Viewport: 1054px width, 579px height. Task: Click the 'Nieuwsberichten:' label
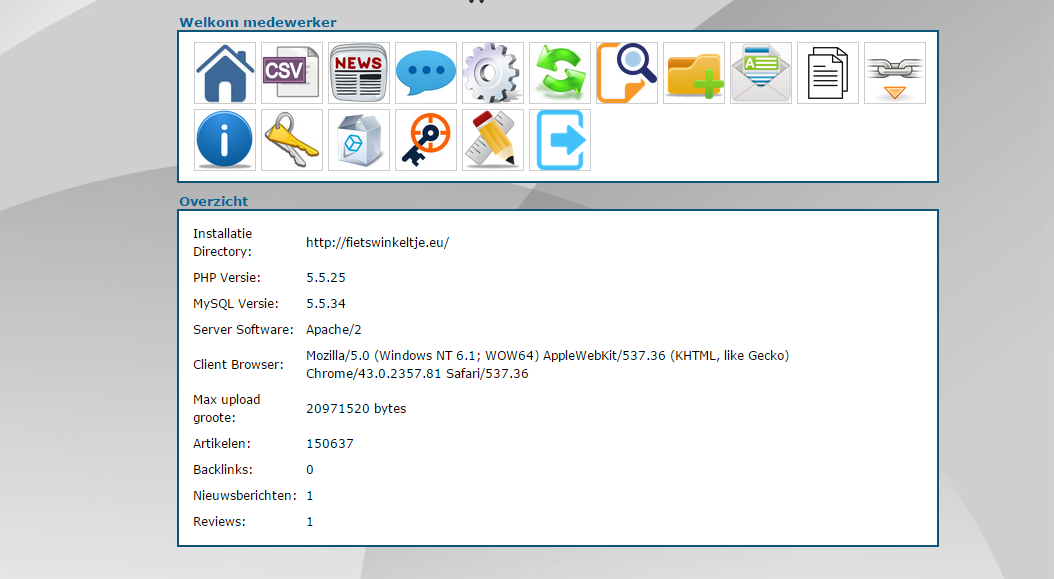click(x=245, y=496)
